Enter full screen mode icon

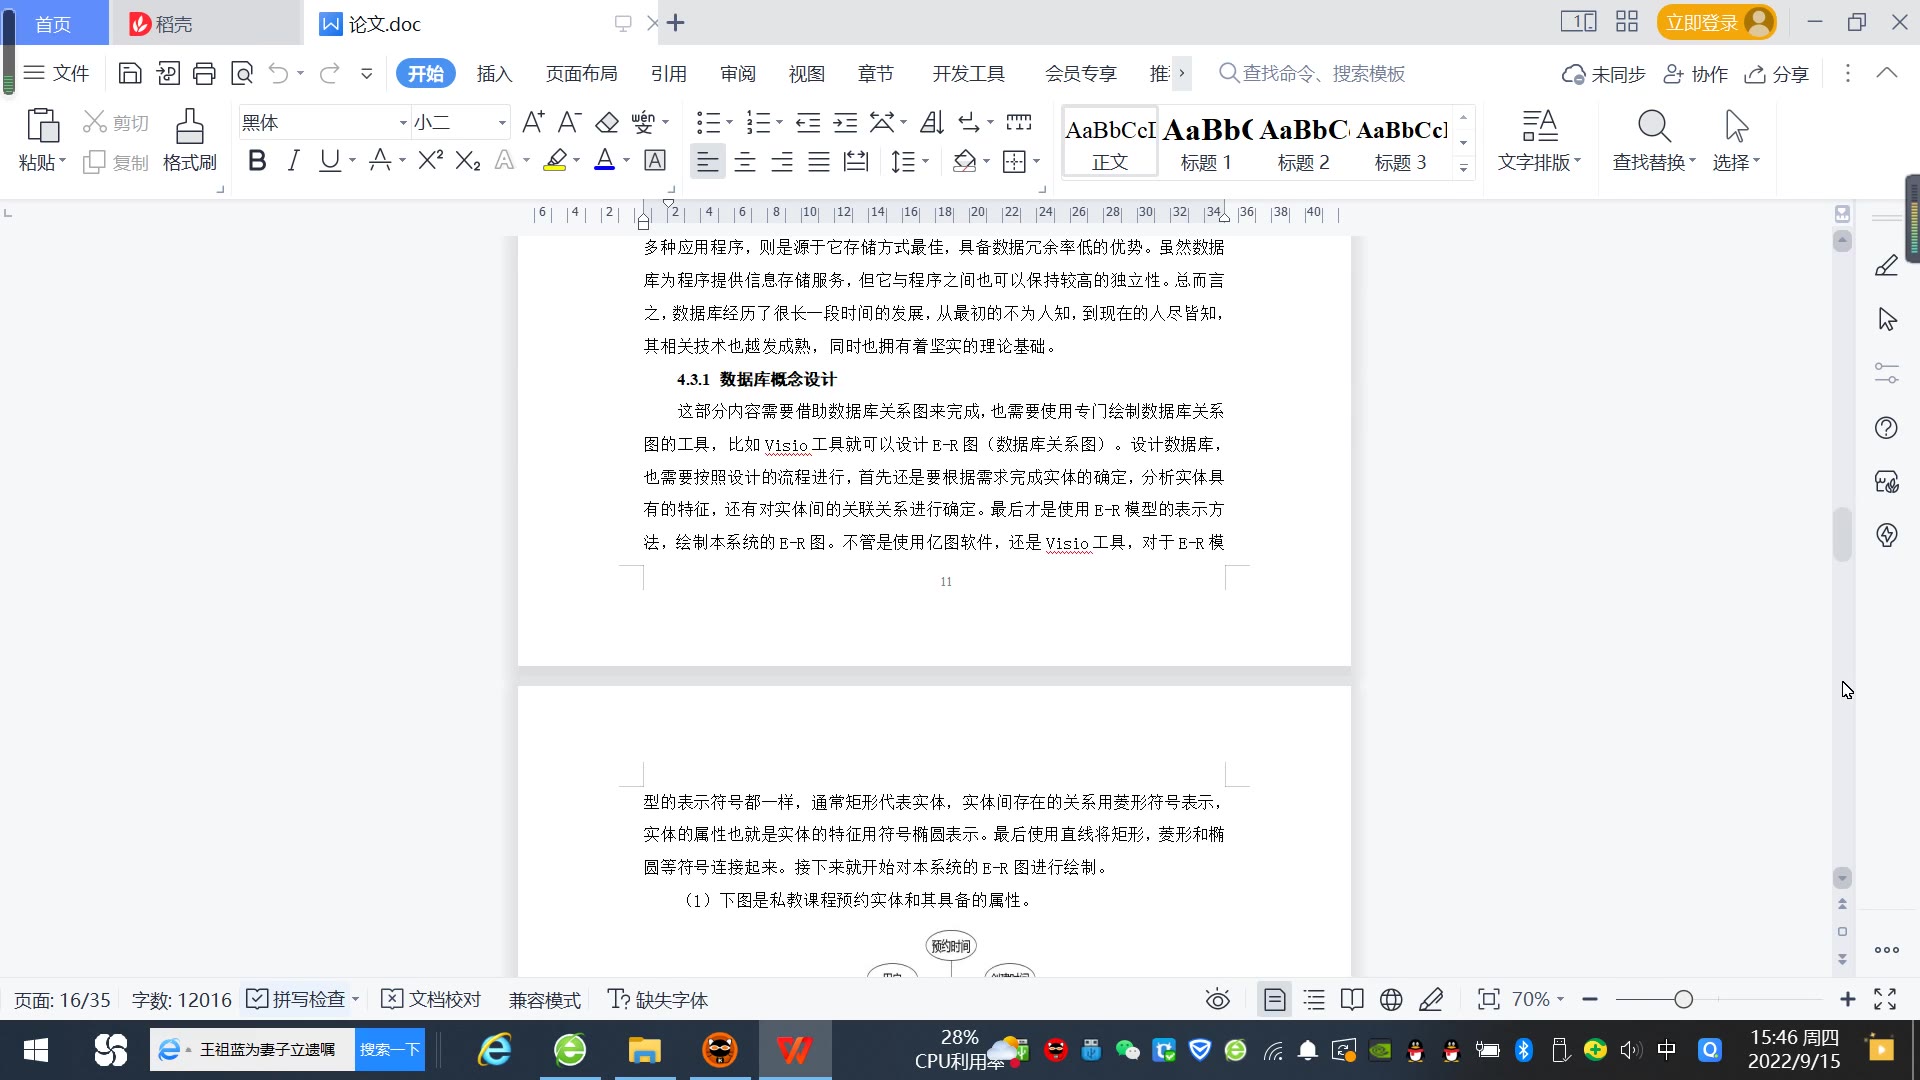[x=1885, y=999]
